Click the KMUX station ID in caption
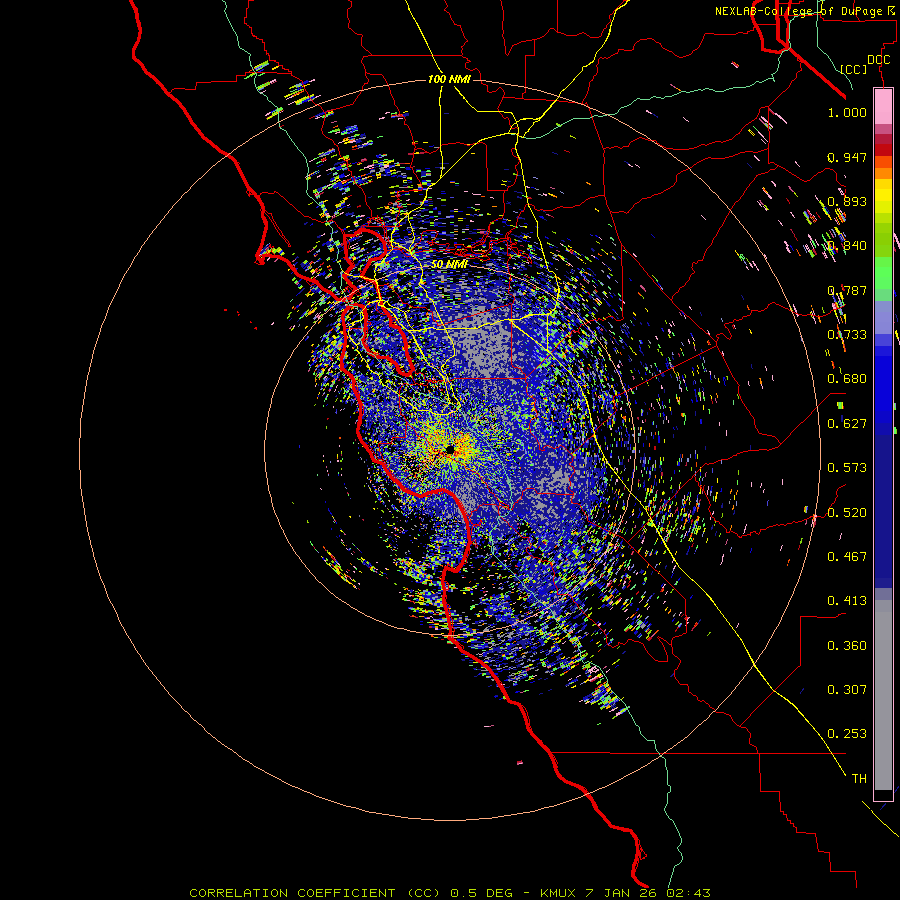This screenshot has width=900, height=900. [560, 893]
